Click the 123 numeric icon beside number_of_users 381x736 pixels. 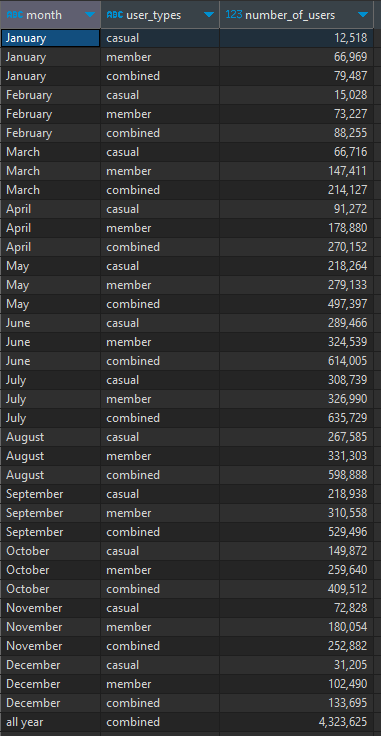click(x=234, y=15)
